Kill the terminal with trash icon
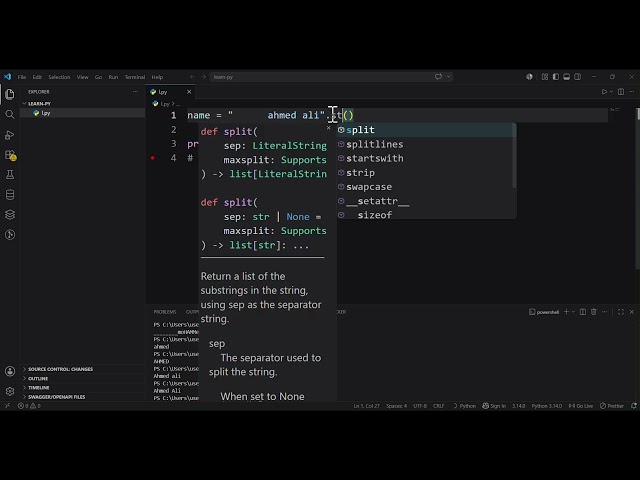This screenshot has height=480, width=640. pyautogui.click(x=594, y=312)
